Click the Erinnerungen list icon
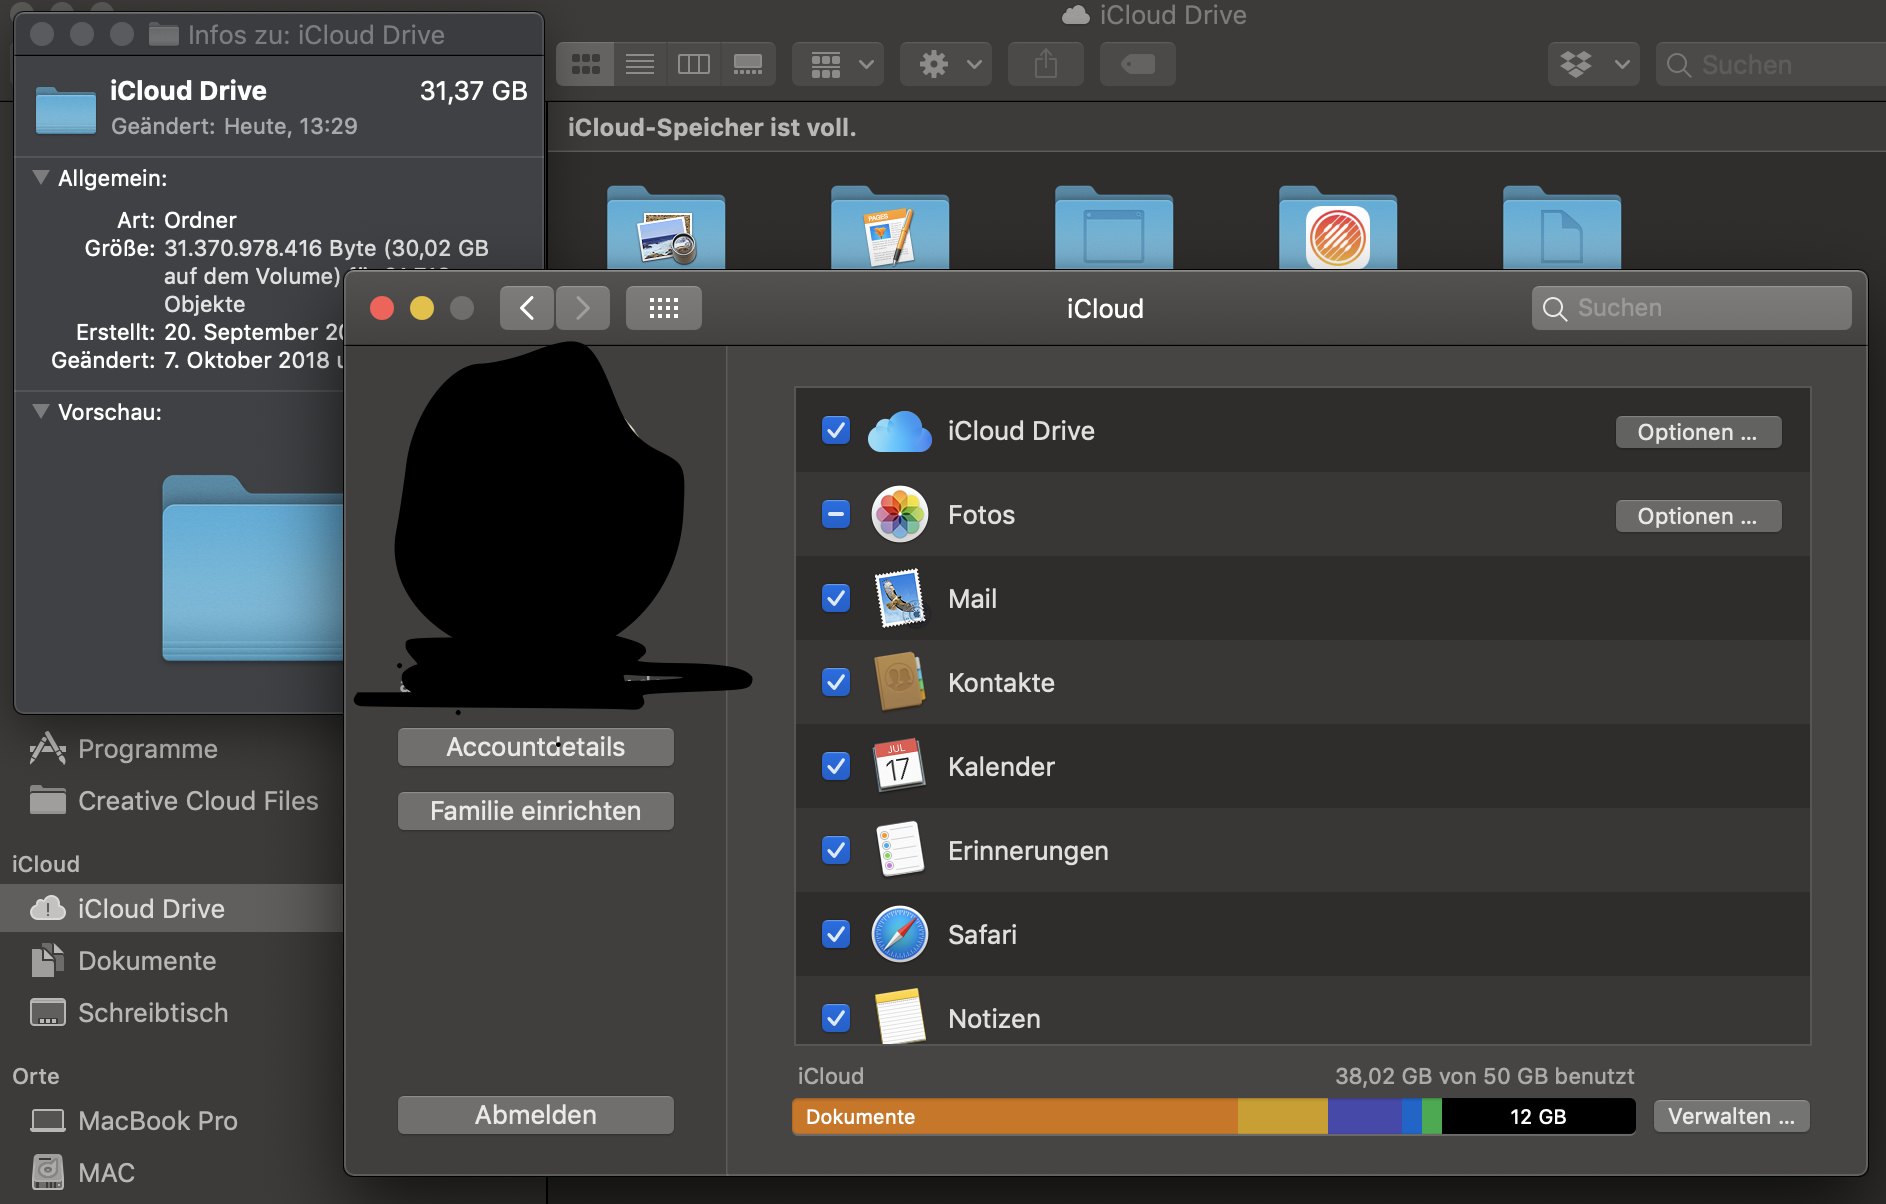The image size is (1886, 1204). pyautogui.click(x=900, y=850)
